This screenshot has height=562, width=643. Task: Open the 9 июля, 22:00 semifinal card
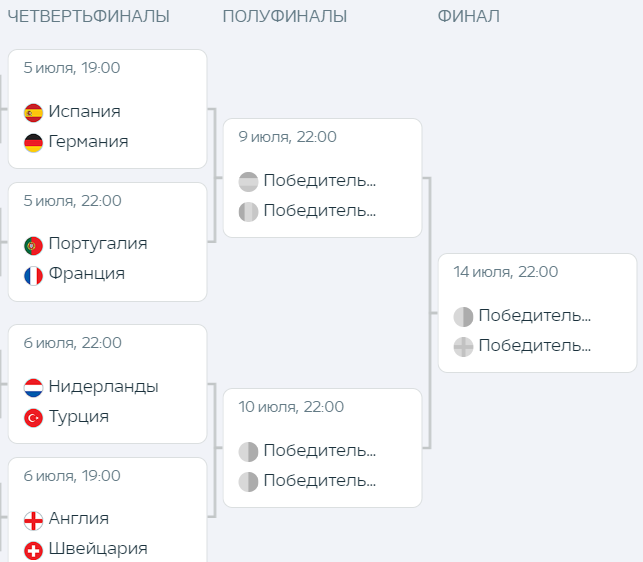322,178
